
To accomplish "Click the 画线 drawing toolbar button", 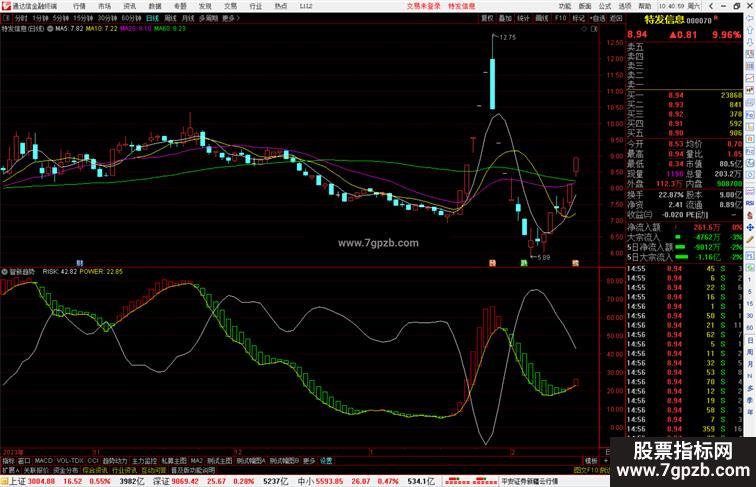I will coord(542,18).
